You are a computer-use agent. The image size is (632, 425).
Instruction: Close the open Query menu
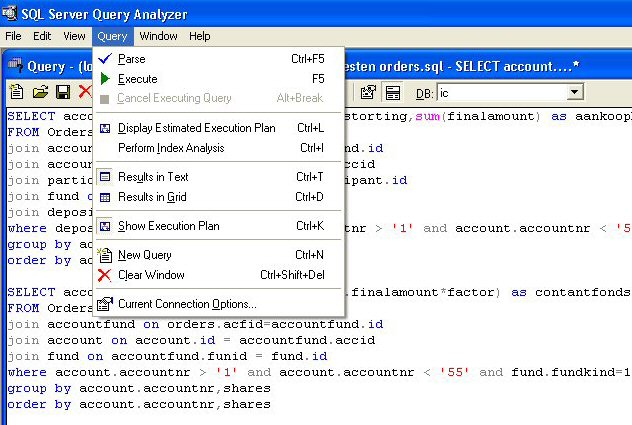click(x=112, y=36)
